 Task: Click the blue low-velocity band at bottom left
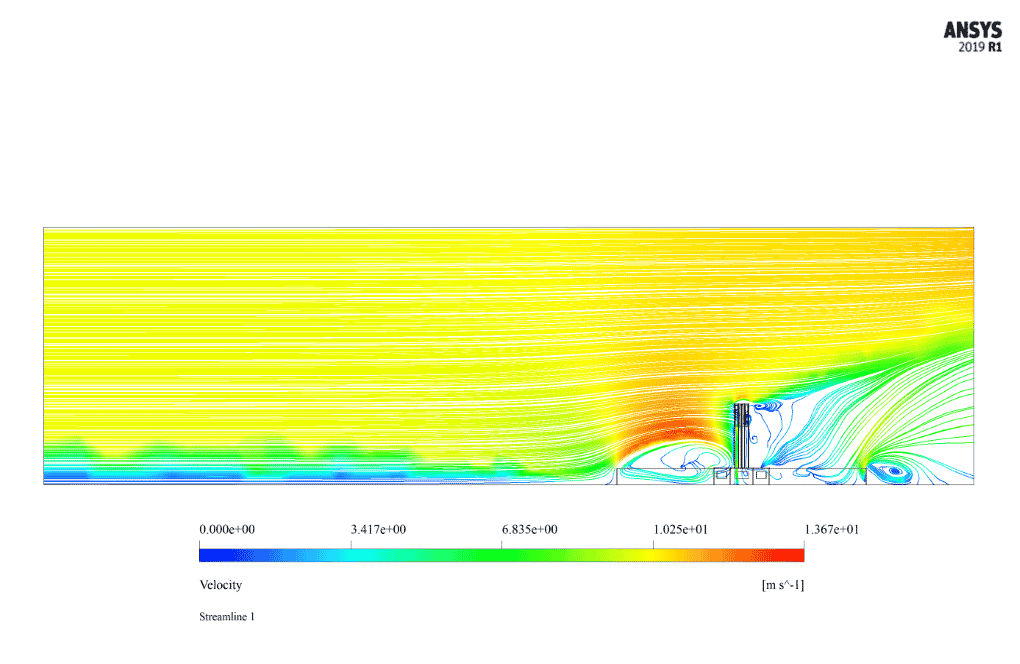150,477
